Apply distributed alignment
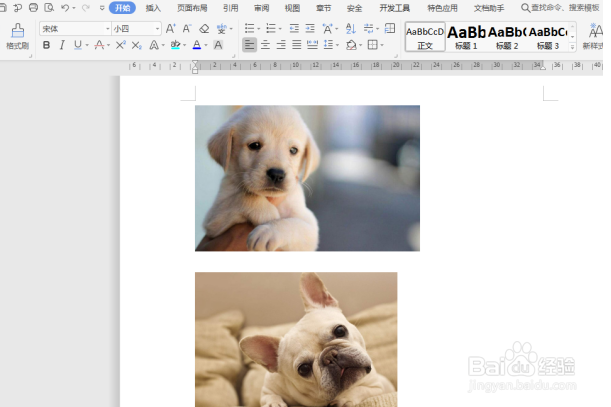This screenshot has height=407, width=611. pyautogui.click(x=313, y=45)
